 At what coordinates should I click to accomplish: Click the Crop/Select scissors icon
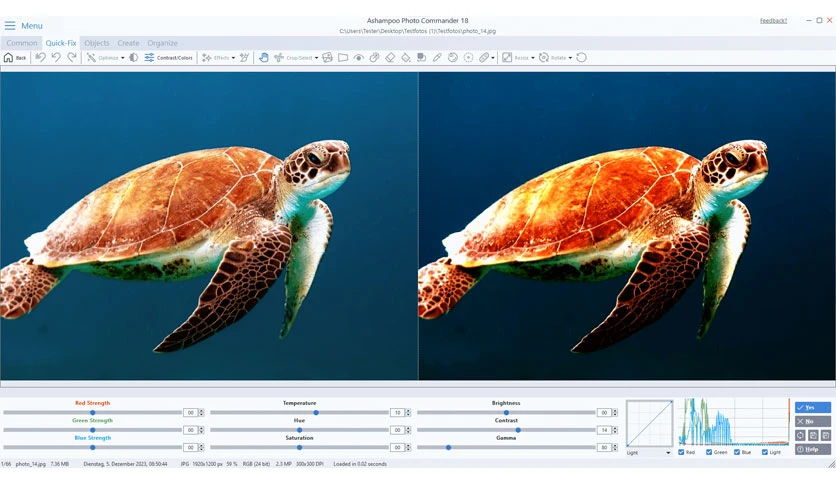[279, 58]
